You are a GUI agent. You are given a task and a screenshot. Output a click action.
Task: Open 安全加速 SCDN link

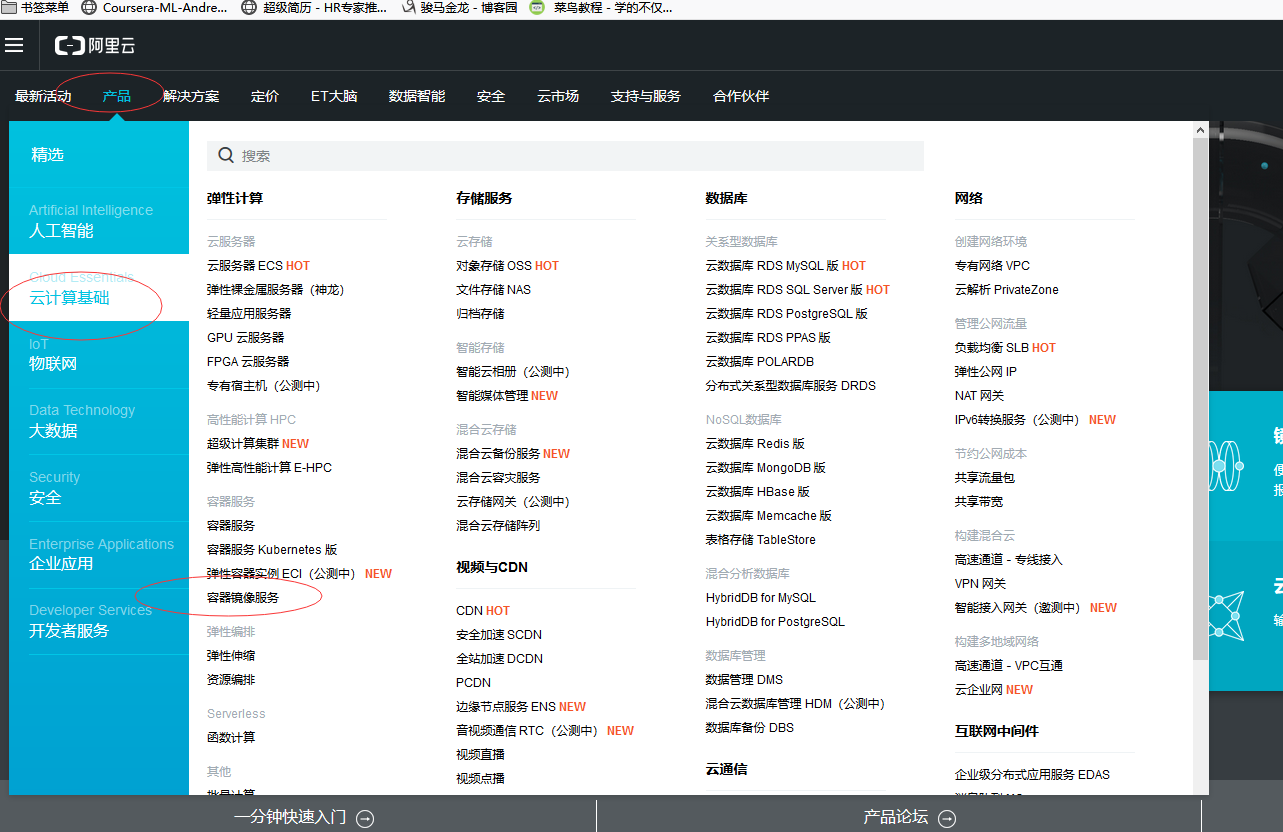pos(499,634)
